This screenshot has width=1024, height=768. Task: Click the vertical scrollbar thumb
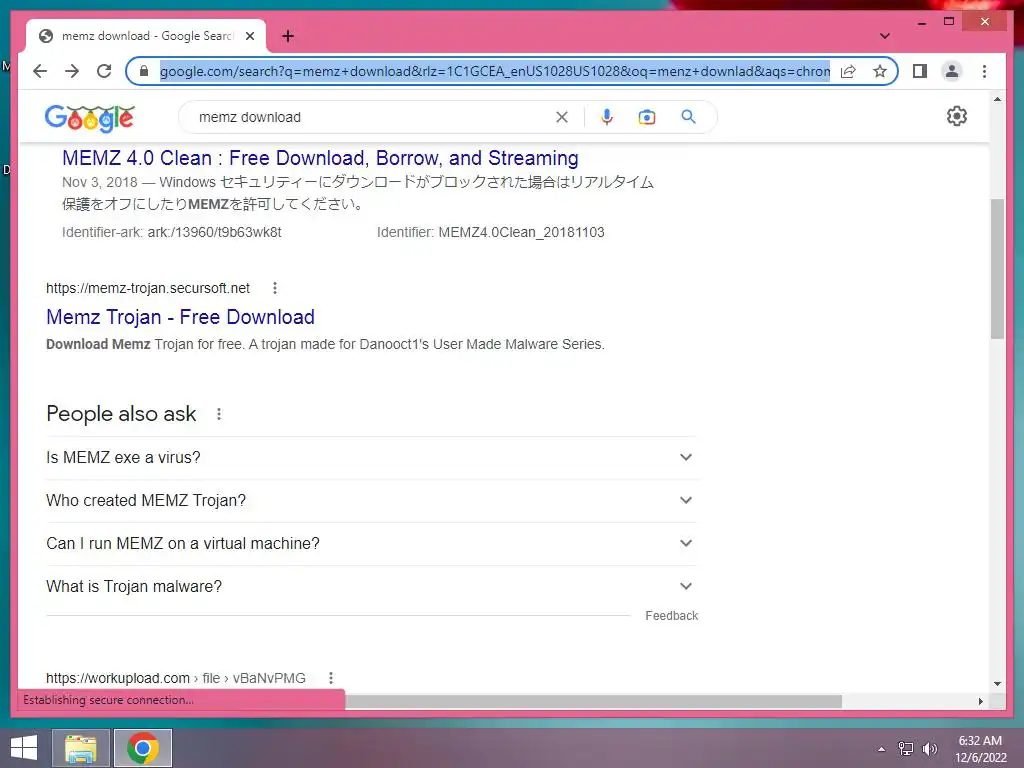pyautogui.click(x=997, y=268)
